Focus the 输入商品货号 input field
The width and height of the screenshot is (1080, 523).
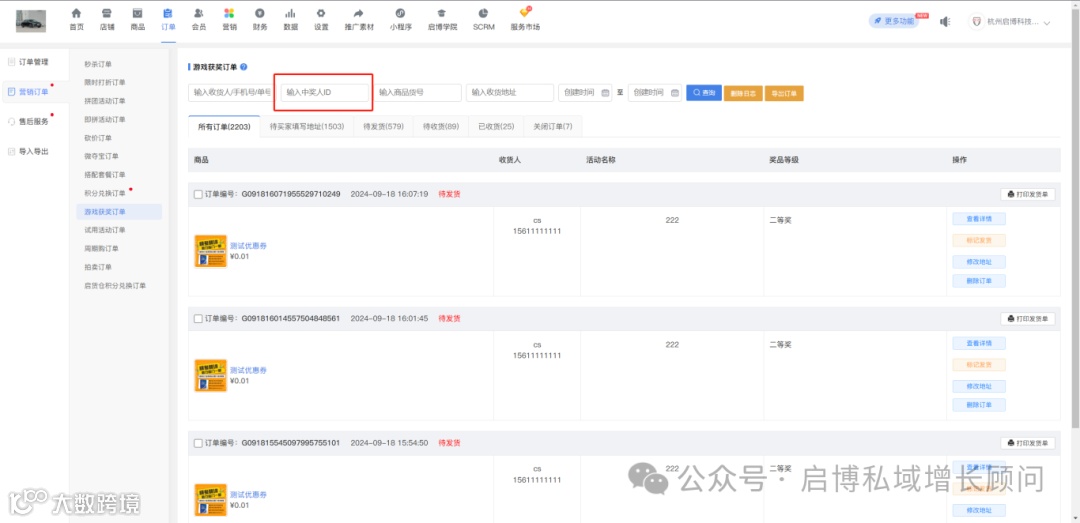(417, 92)
